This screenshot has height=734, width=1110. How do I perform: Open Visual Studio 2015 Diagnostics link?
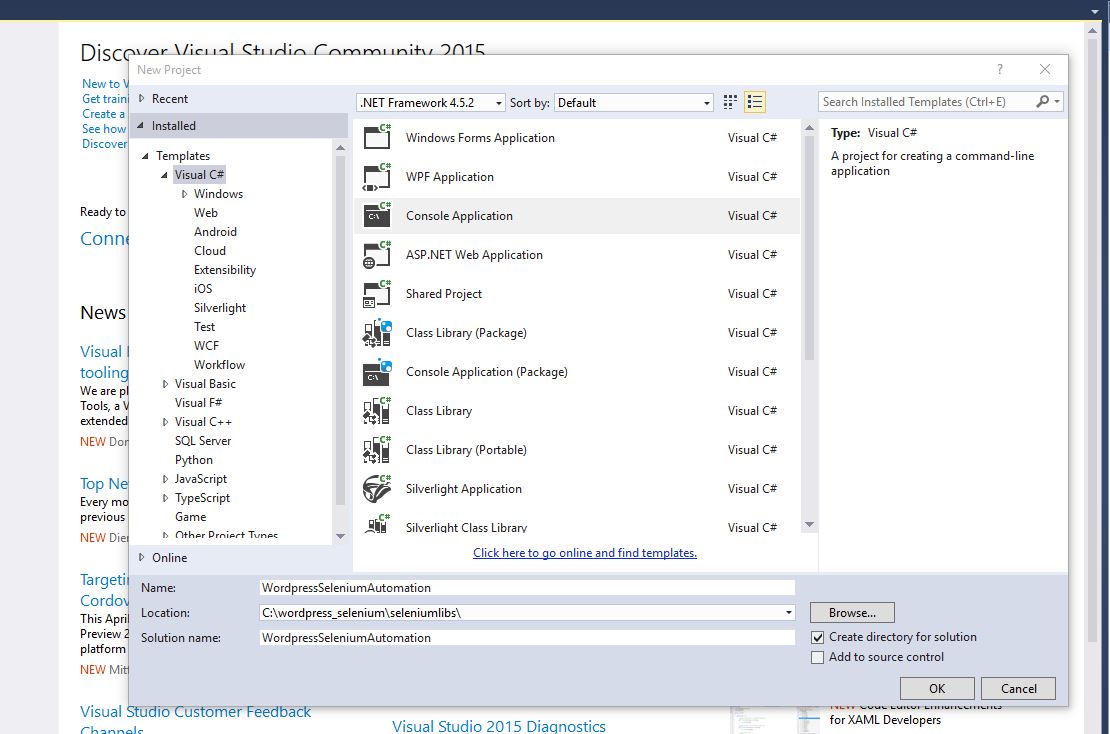499,726
